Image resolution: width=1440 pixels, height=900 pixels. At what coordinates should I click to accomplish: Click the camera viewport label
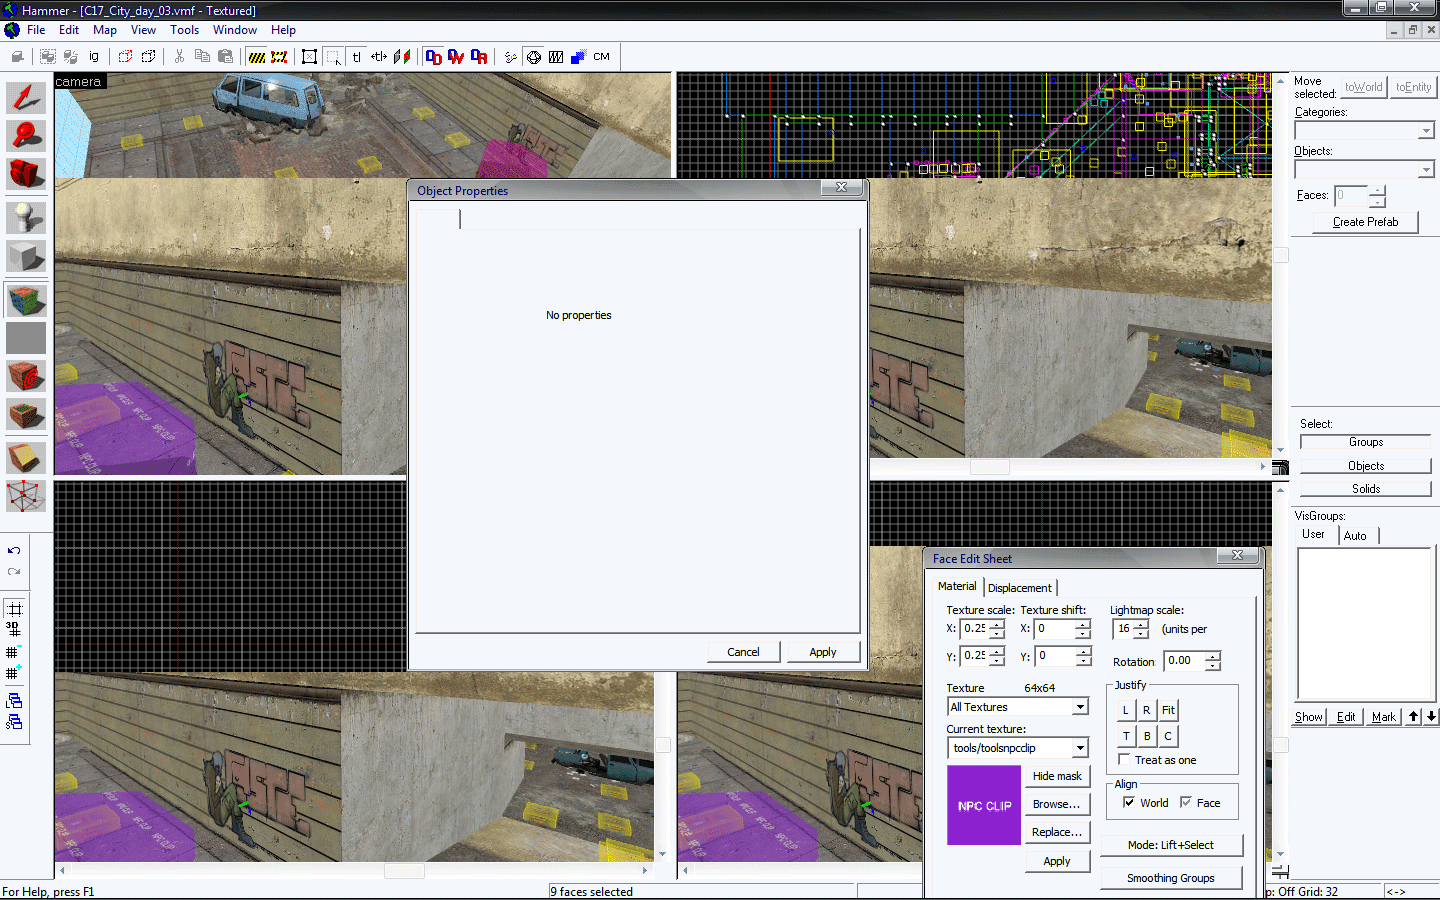pyautogui.click(x=79, y=82)
